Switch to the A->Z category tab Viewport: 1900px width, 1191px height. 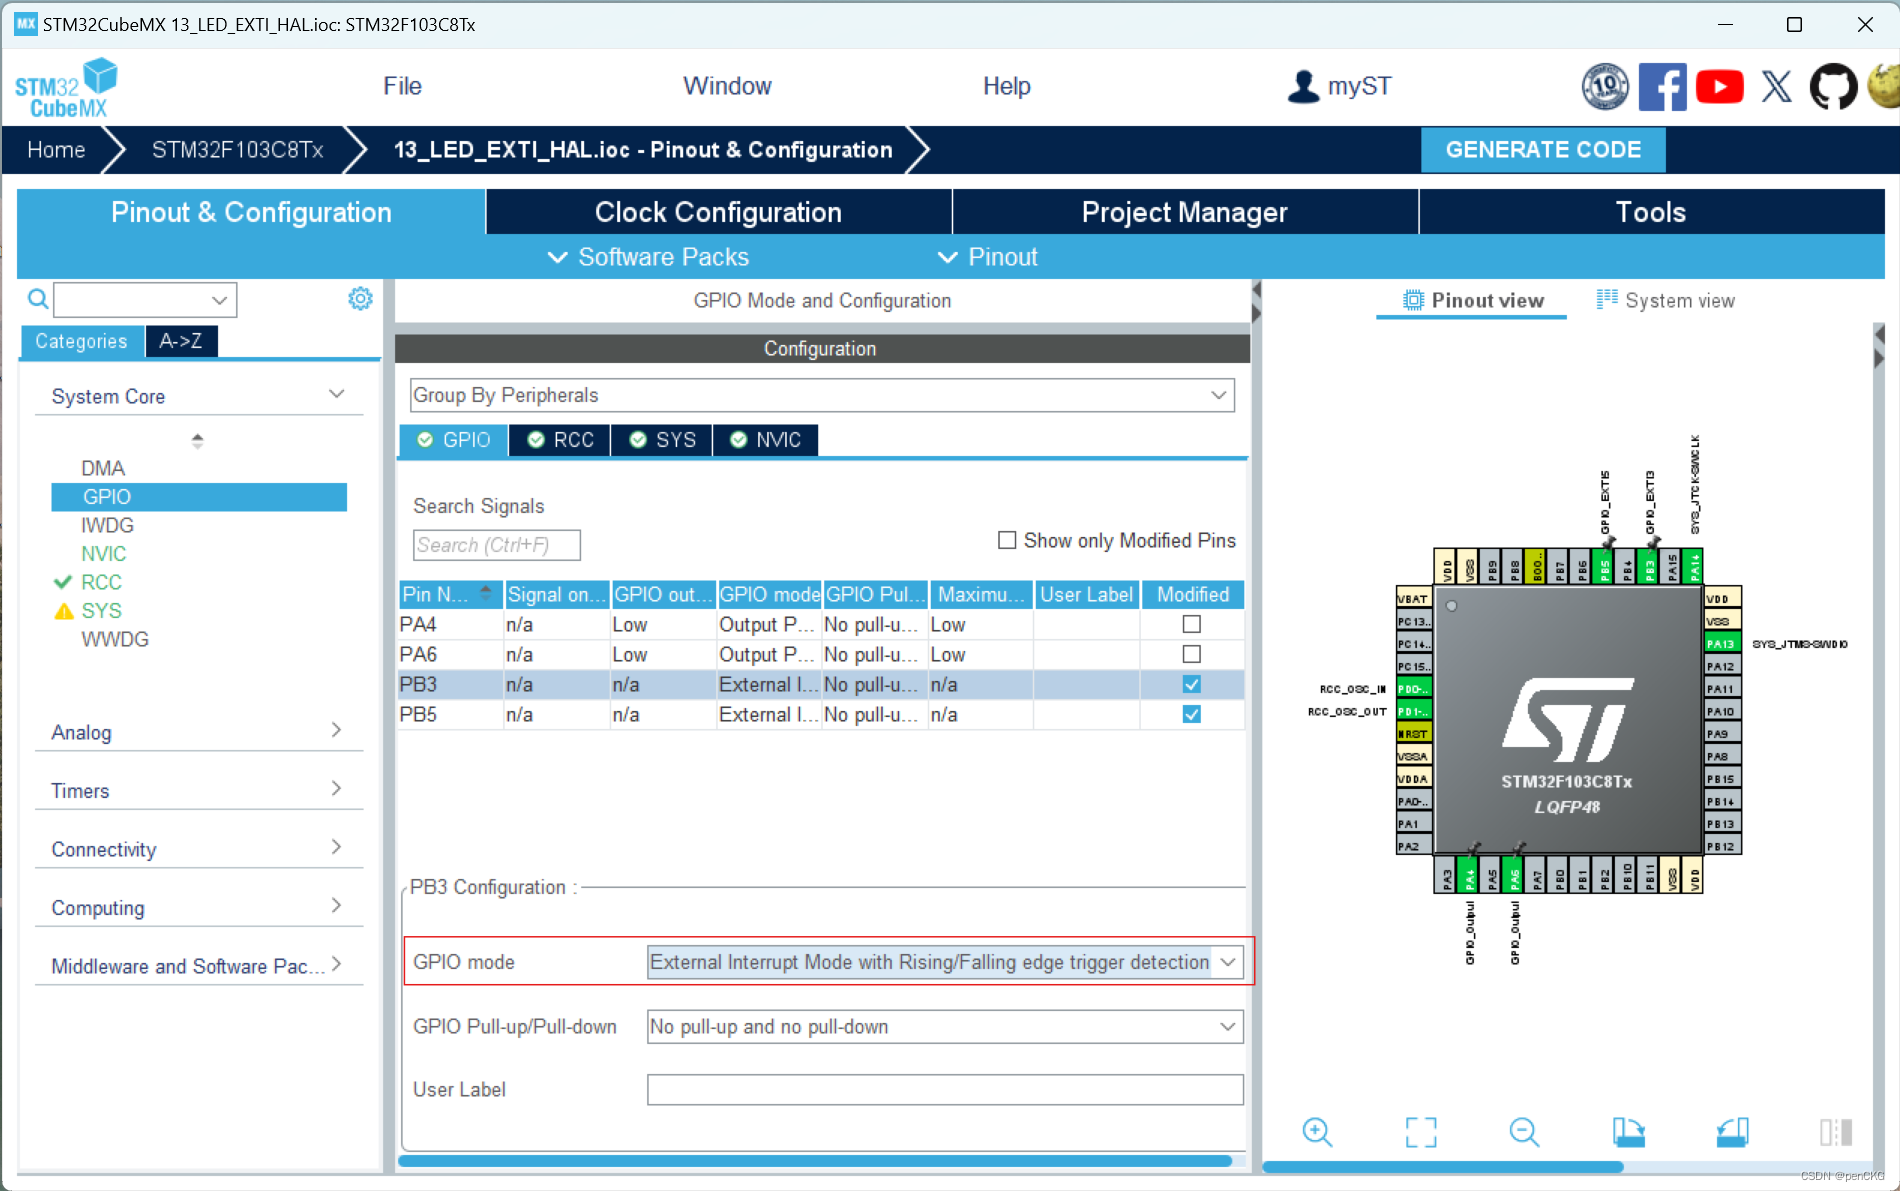coord(181,341)
